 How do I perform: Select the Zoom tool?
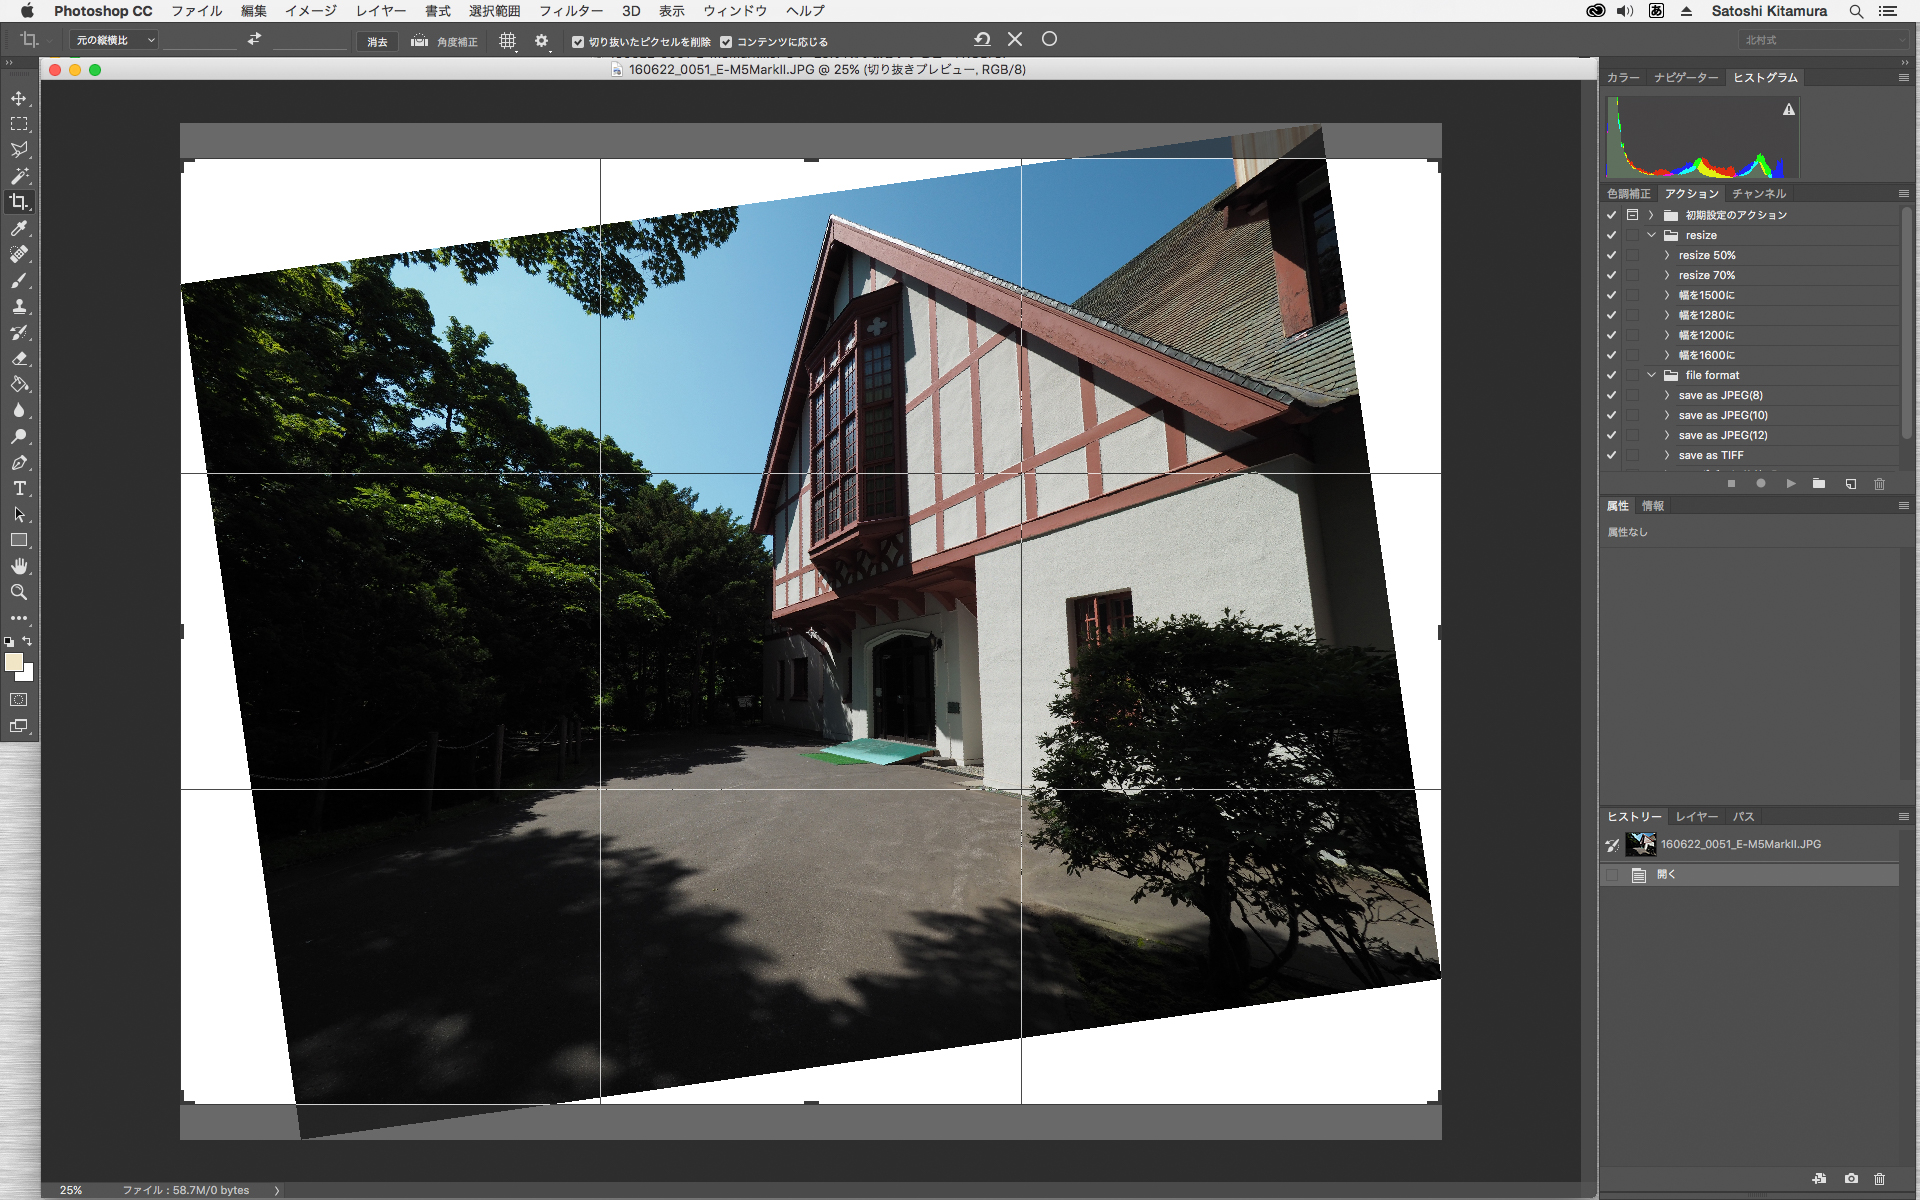coord(19,592)
